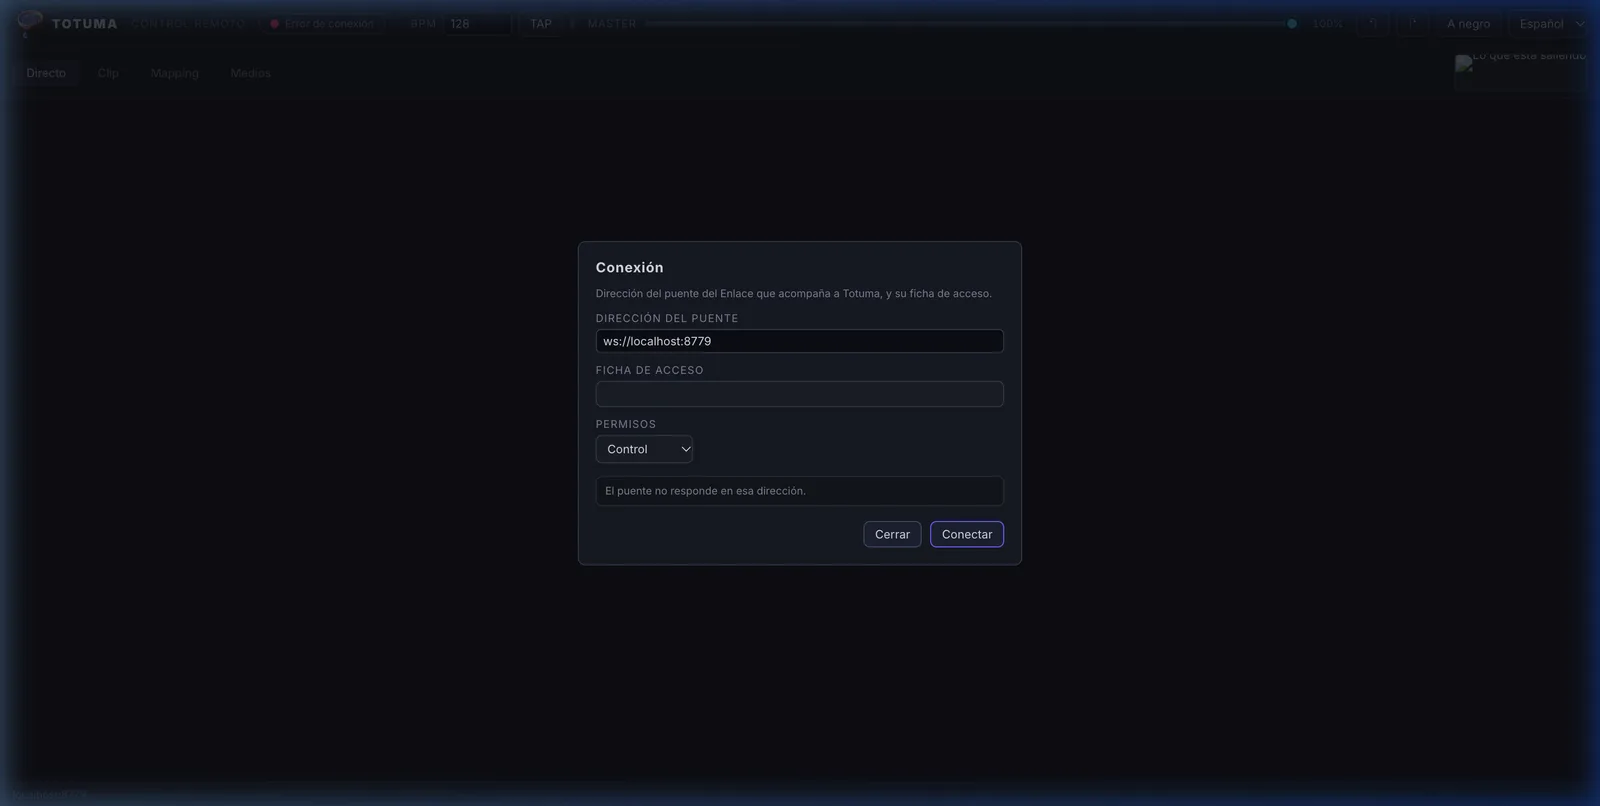Click the dialog description starting "Dirección del puente del Enlace"
The image size is (1600, 806).
tap(794, 293)
